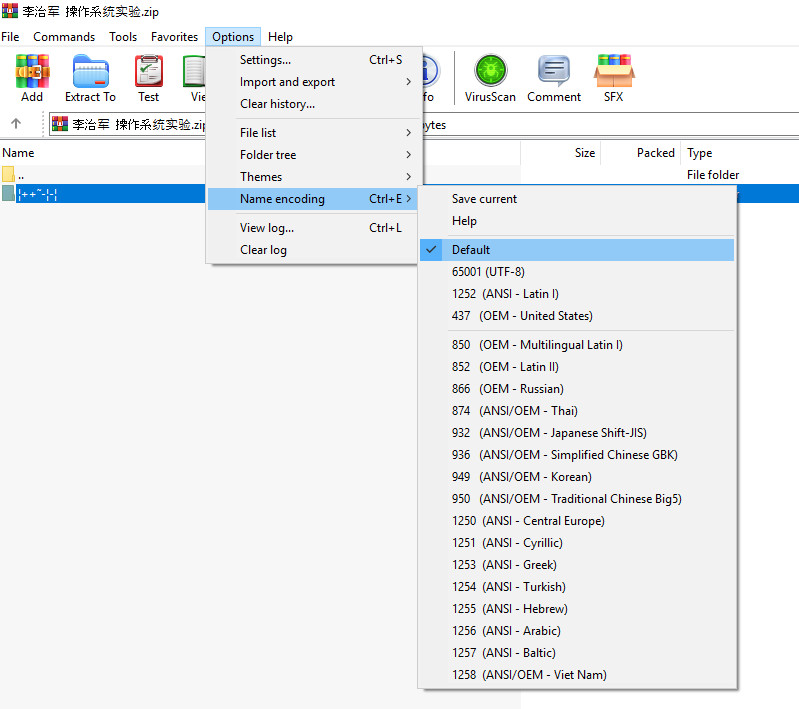The image size is (799, 709).
Task: Choose 65001 (UTF-8) name encoding
Action: (x=488, y=272)
